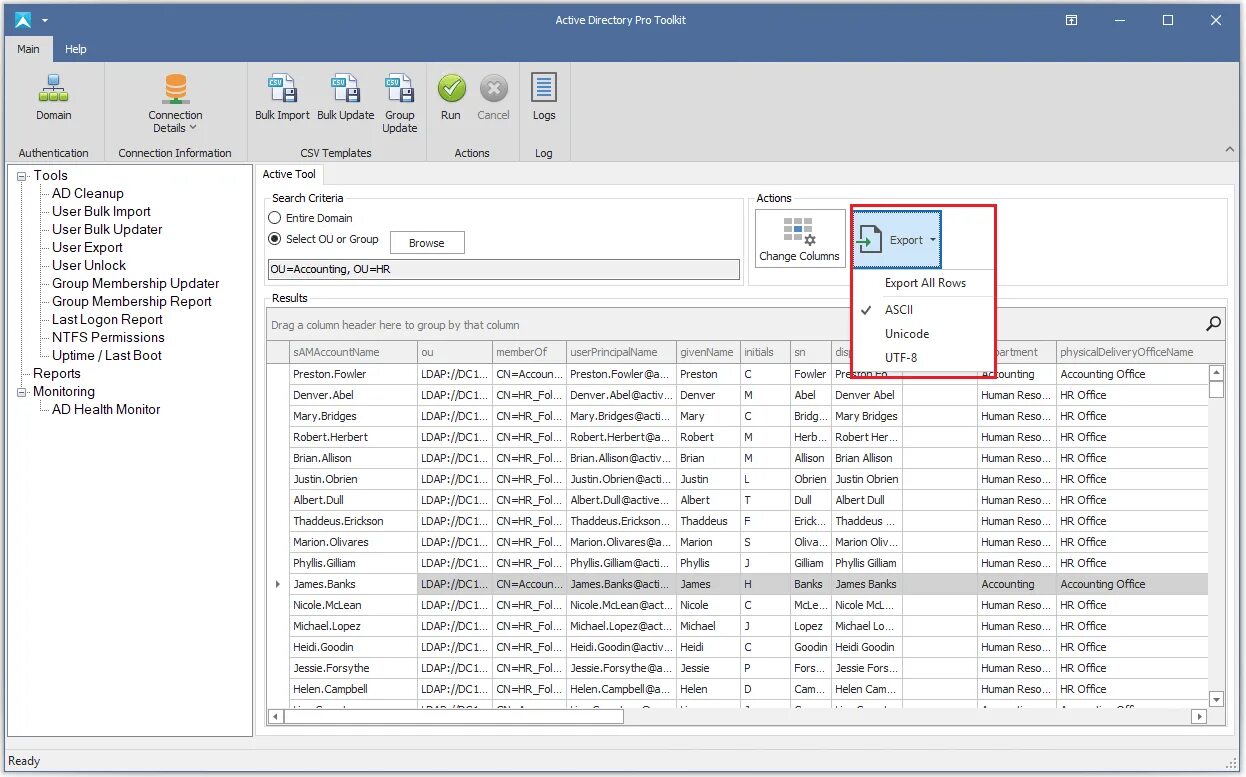Click the search magnifier icon in Results
1246x777 pixels.
tap(1213, 324)
